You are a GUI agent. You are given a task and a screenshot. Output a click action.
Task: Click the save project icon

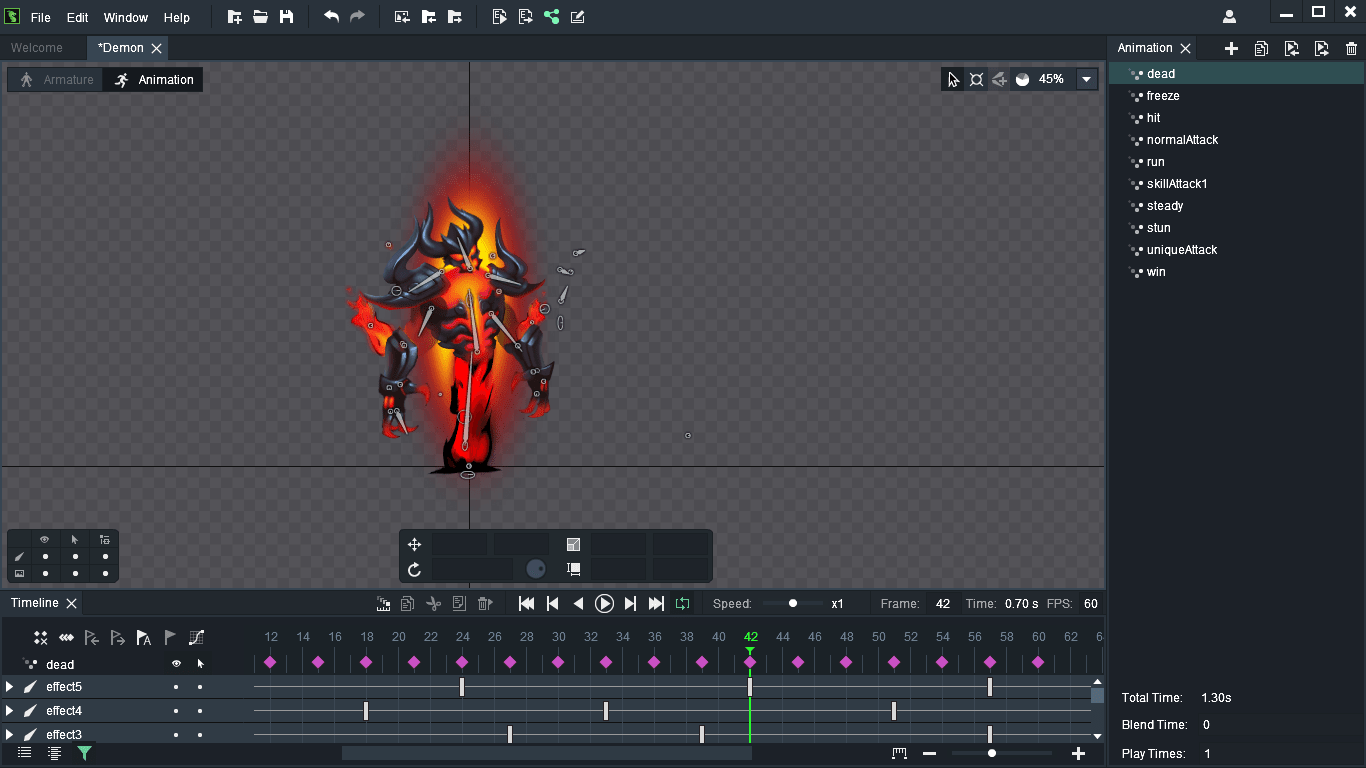click(x=286, y=17)
